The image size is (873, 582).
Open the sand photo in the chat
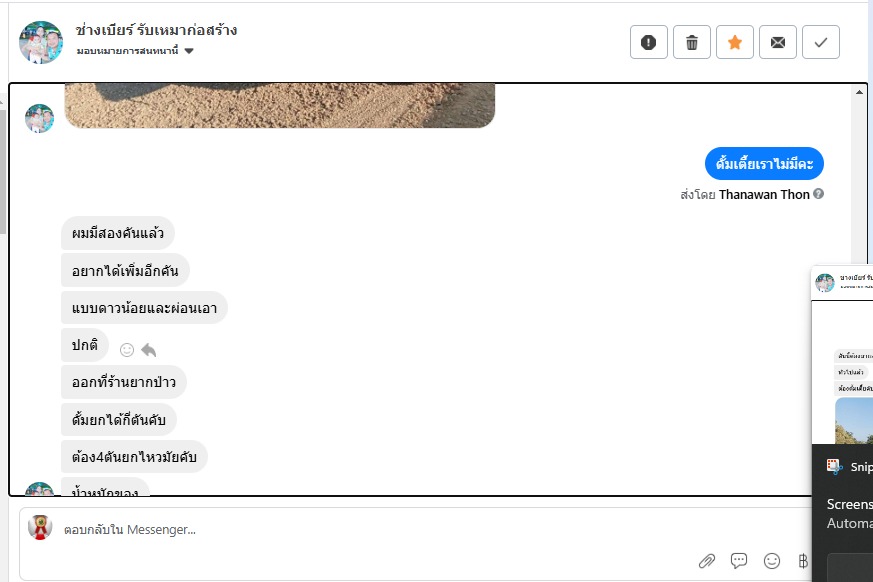coord(280,106)
